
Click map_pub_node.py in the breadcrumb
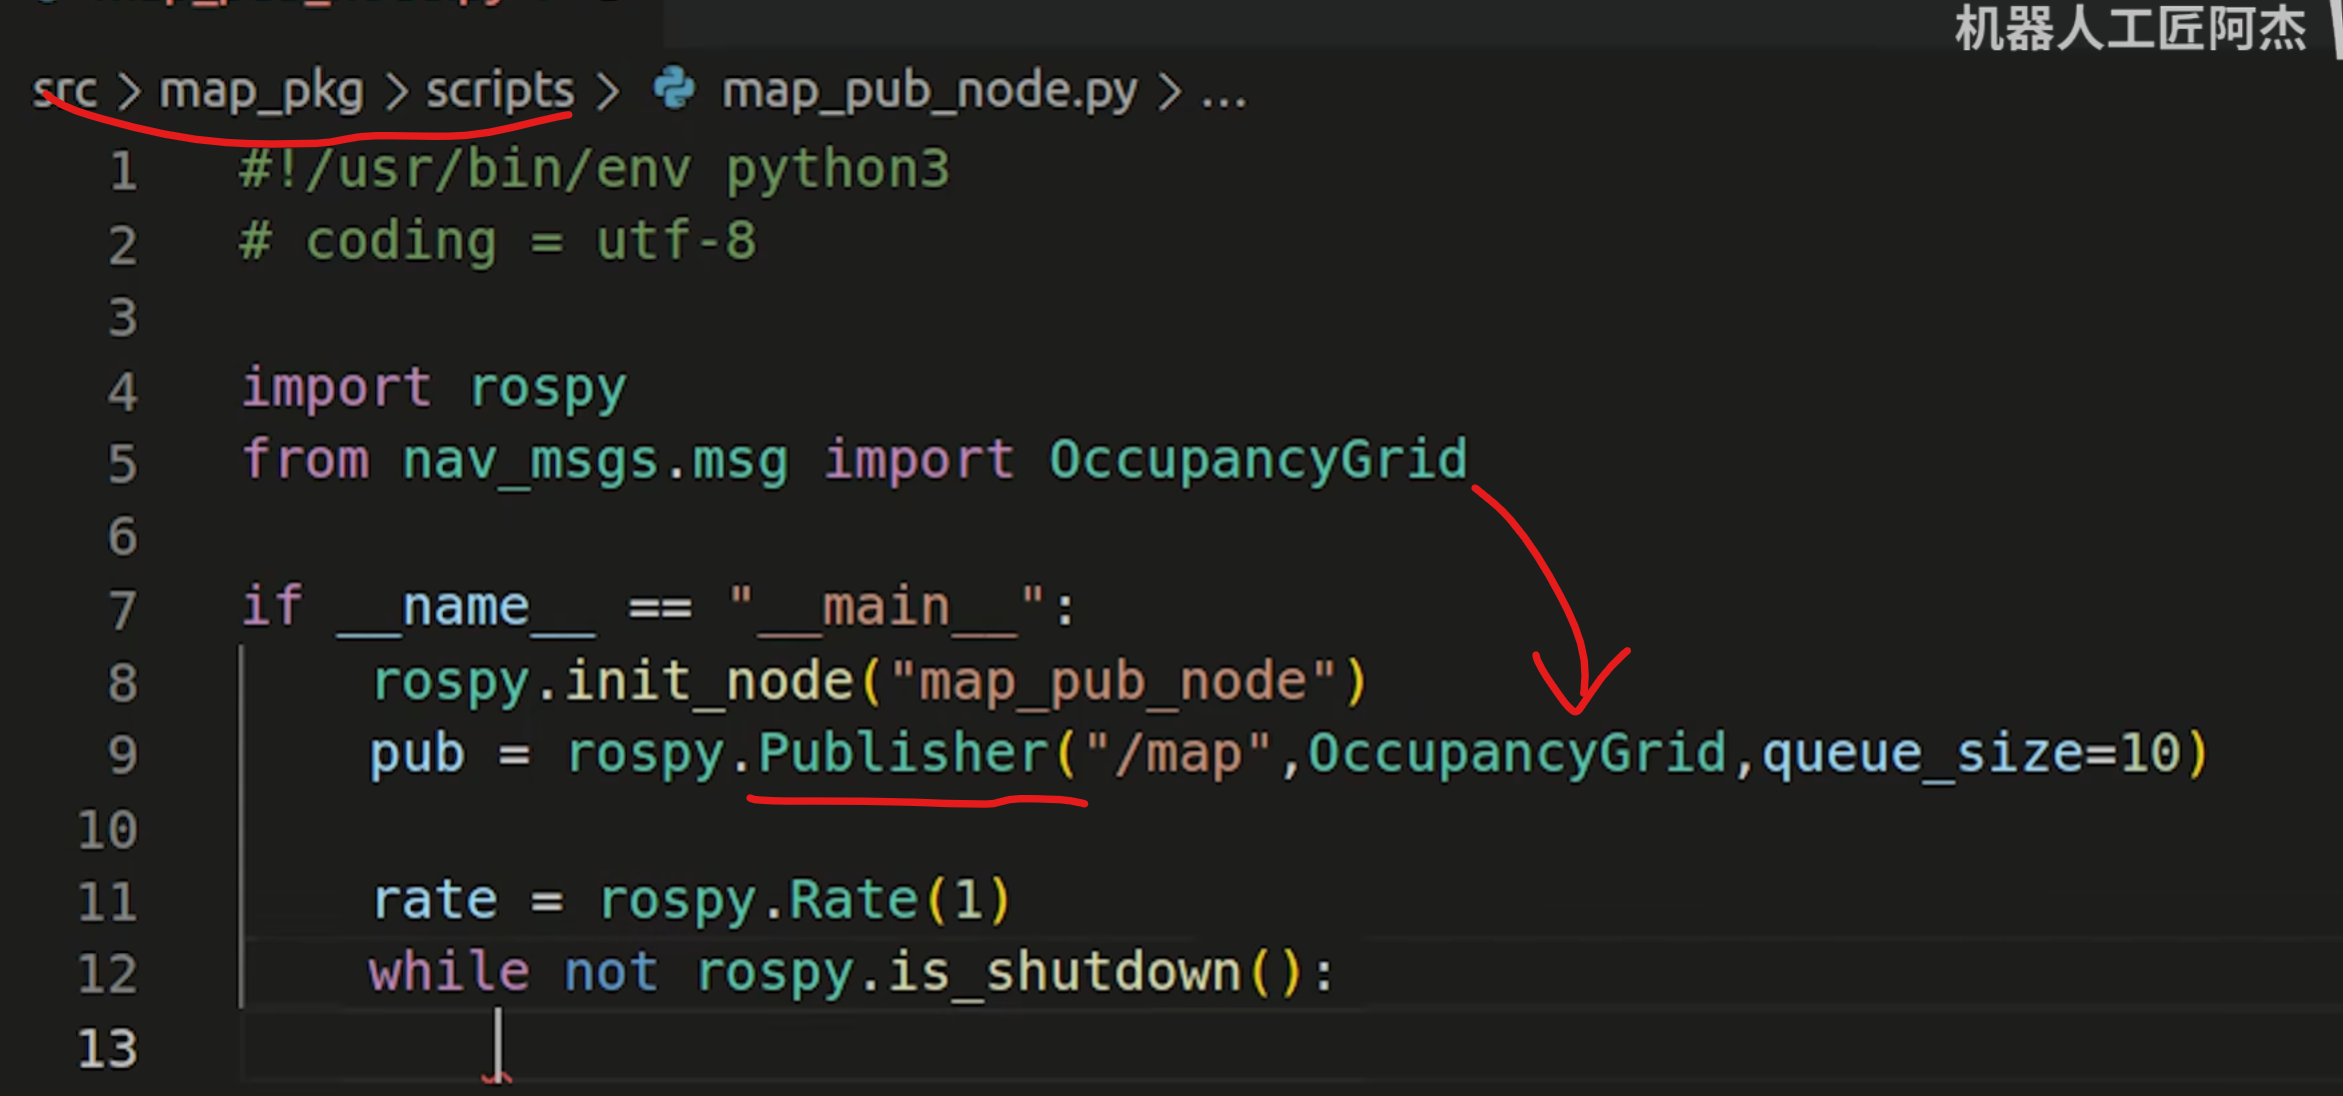(x=929, y=90)
